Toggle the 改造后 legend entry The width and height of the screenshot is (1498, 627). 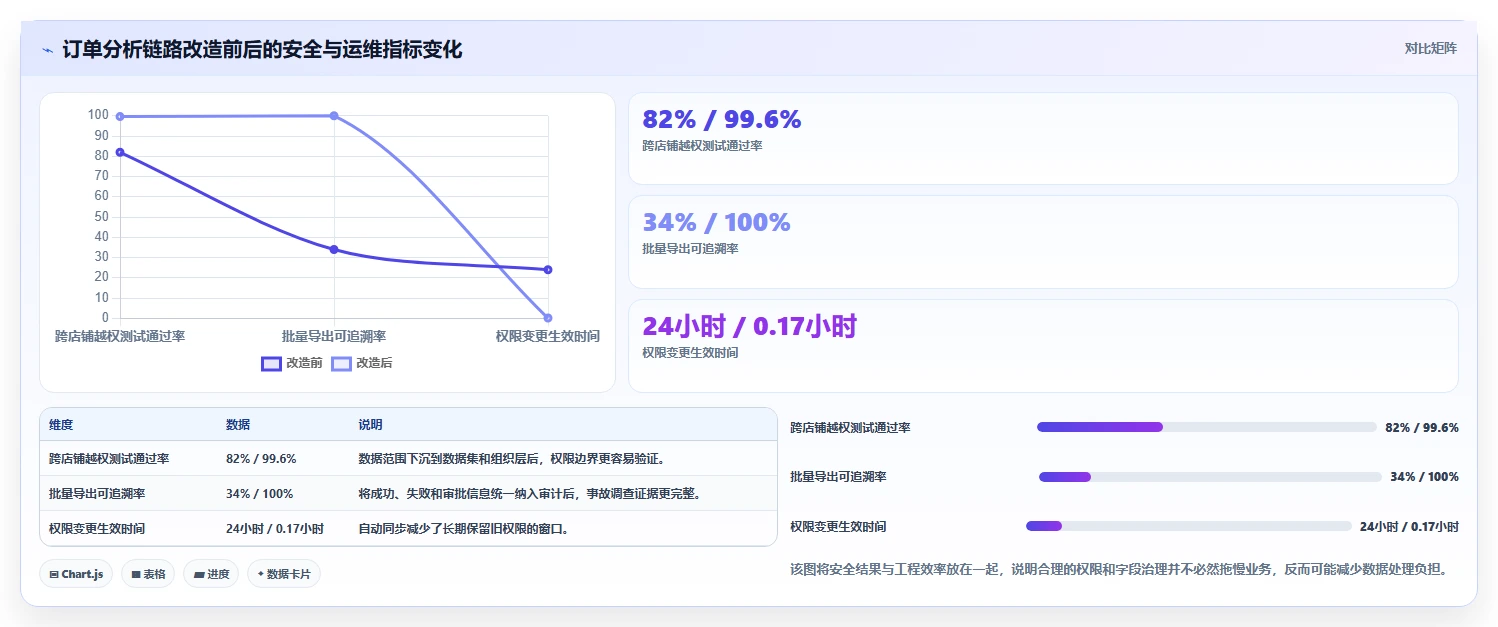(362, 363)
